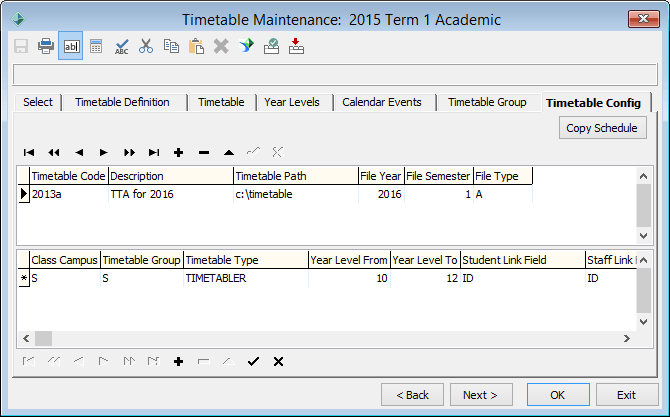Screen dimensions: 670x417
Task: Click the Print icon in toolbar
Action: pyautogui.click(x=46, y=46)
